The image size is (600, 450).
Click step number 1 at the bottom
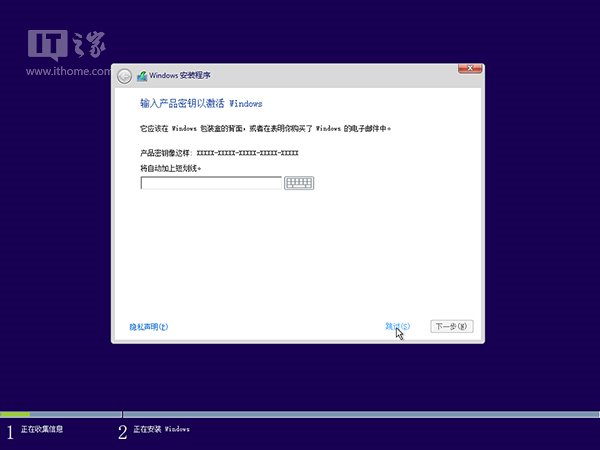click(10, 431)
